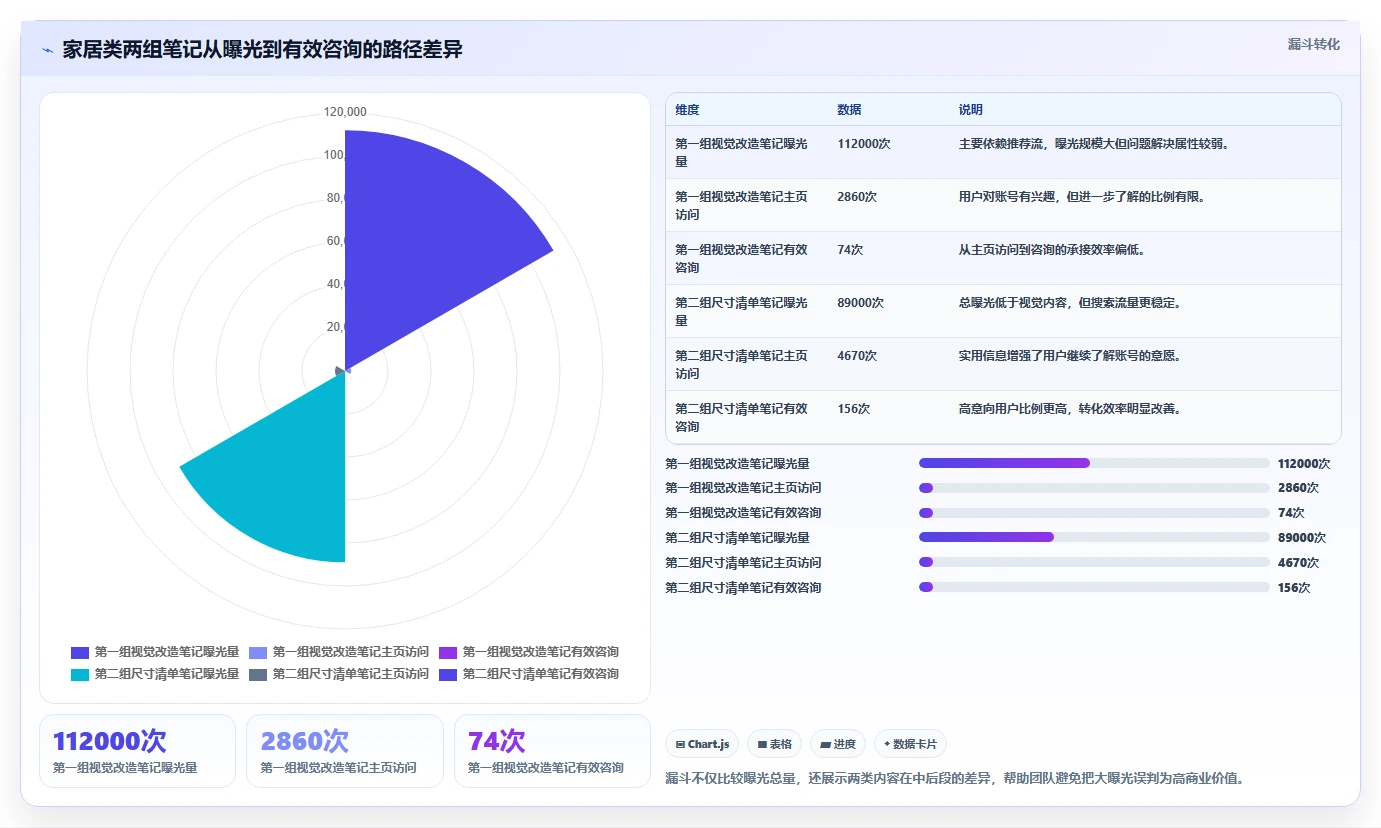Screen dimensions: 1381x828
Task: Click progress bar for 第二组尺寸清单笔记有效咨询
Action: [x=1094, y=587]
